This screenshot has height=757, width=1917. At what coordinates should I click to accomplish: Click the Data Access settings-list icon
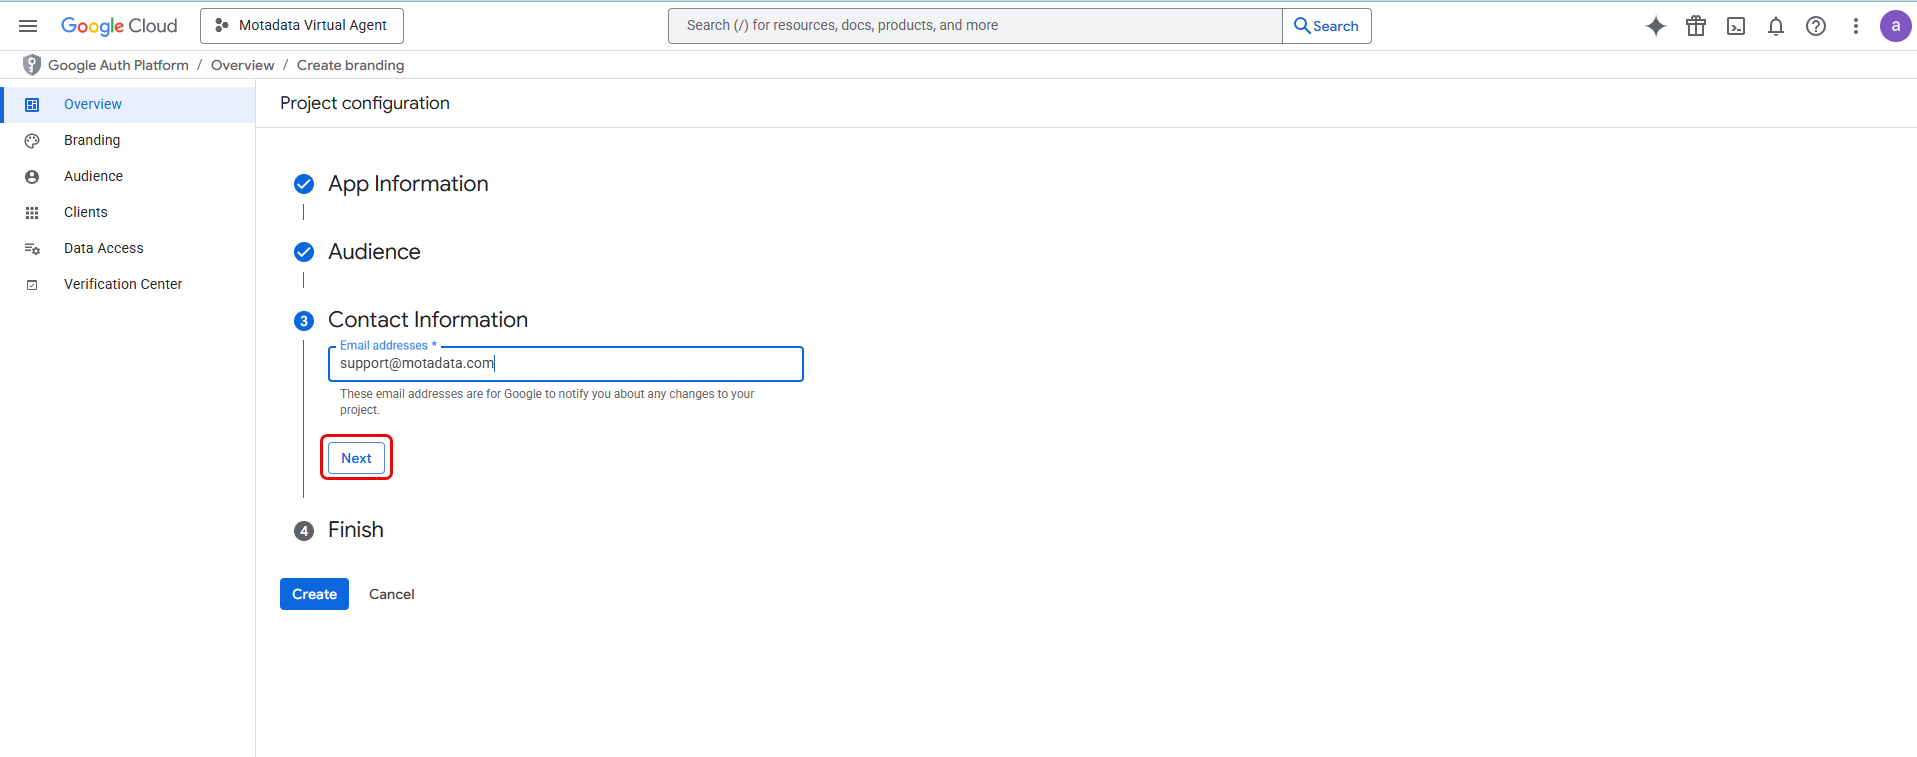tap(32, 249)
